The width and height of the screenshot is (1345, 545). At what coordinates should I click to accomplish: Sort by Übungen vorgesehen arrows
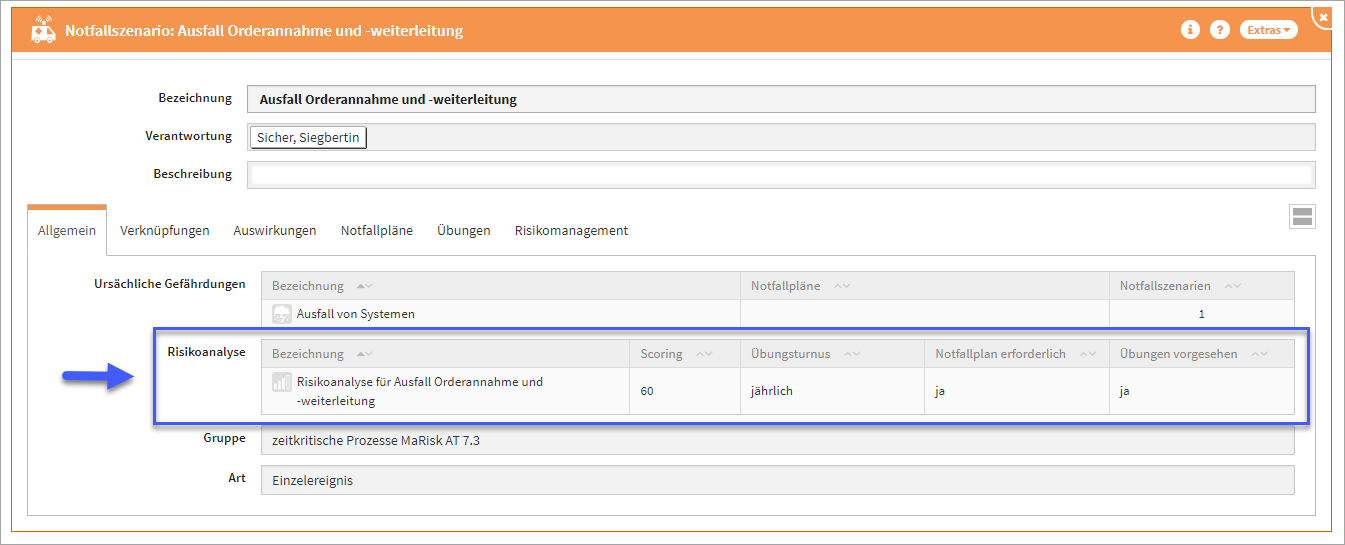pyautogui.click(x=1259, y=354)
